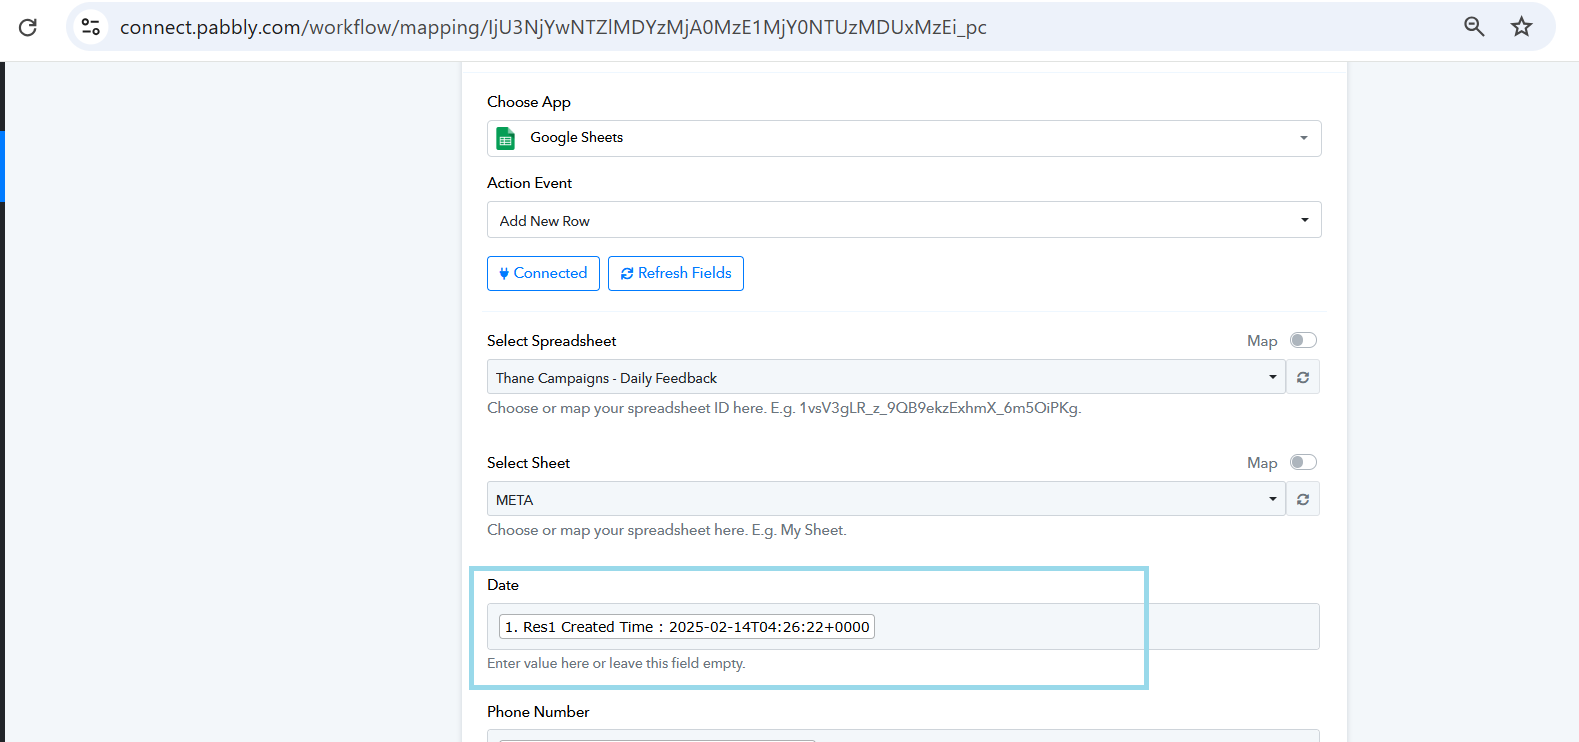Select the Res1 Created Time mapped tag
The height and width of the screenshot is (742, 1579).
687,627
